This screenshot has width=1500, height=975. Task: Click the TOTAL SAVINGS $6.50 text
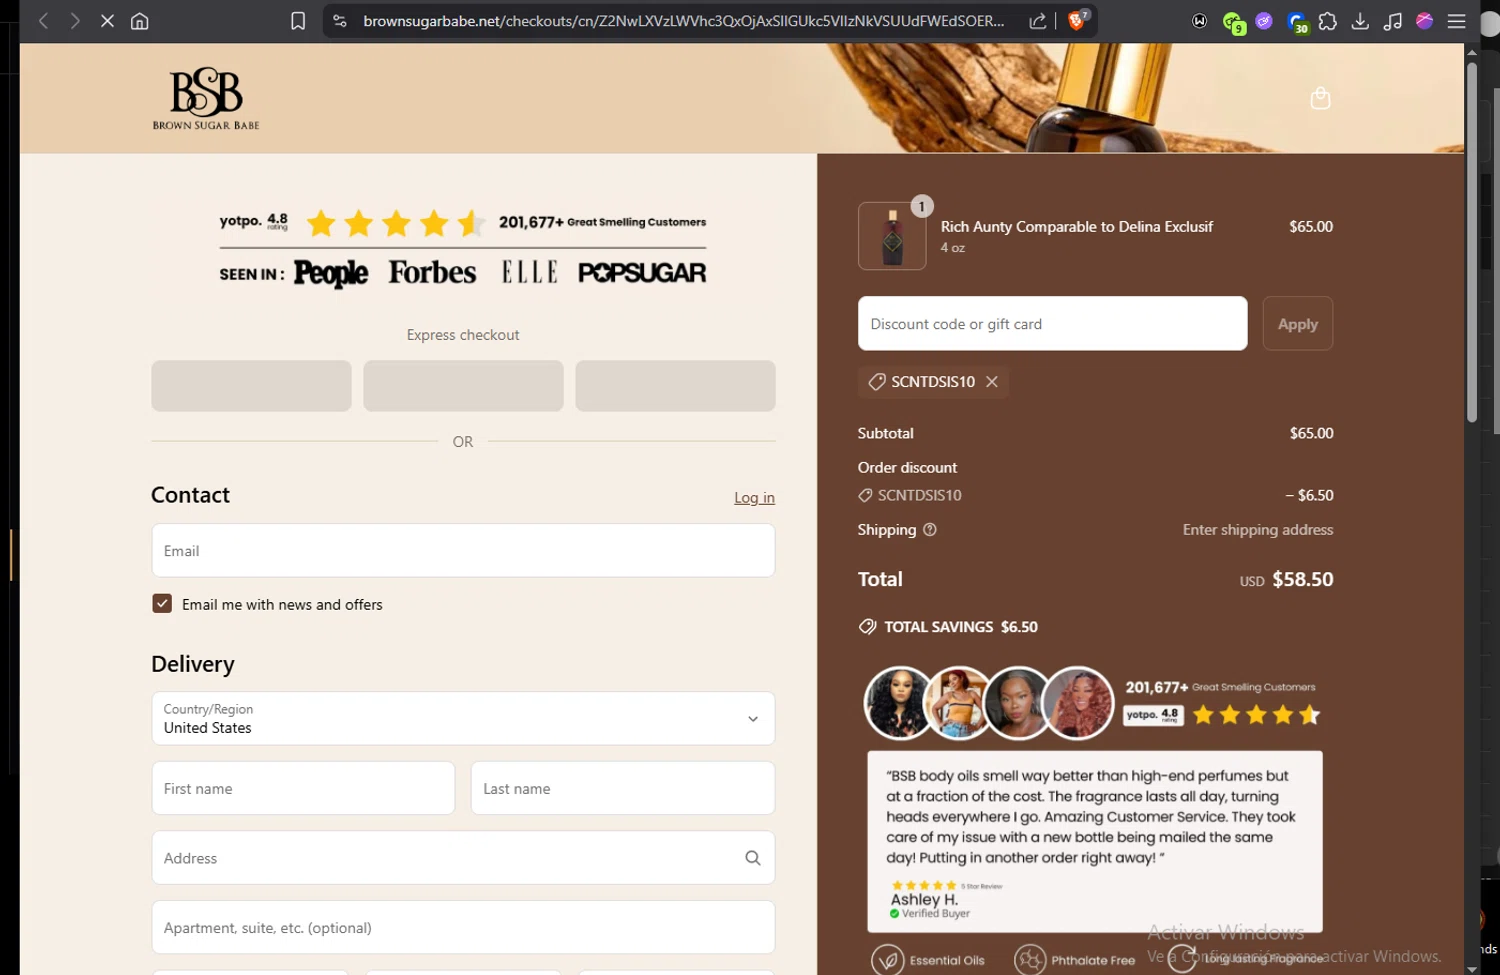(x=961, y=627)
